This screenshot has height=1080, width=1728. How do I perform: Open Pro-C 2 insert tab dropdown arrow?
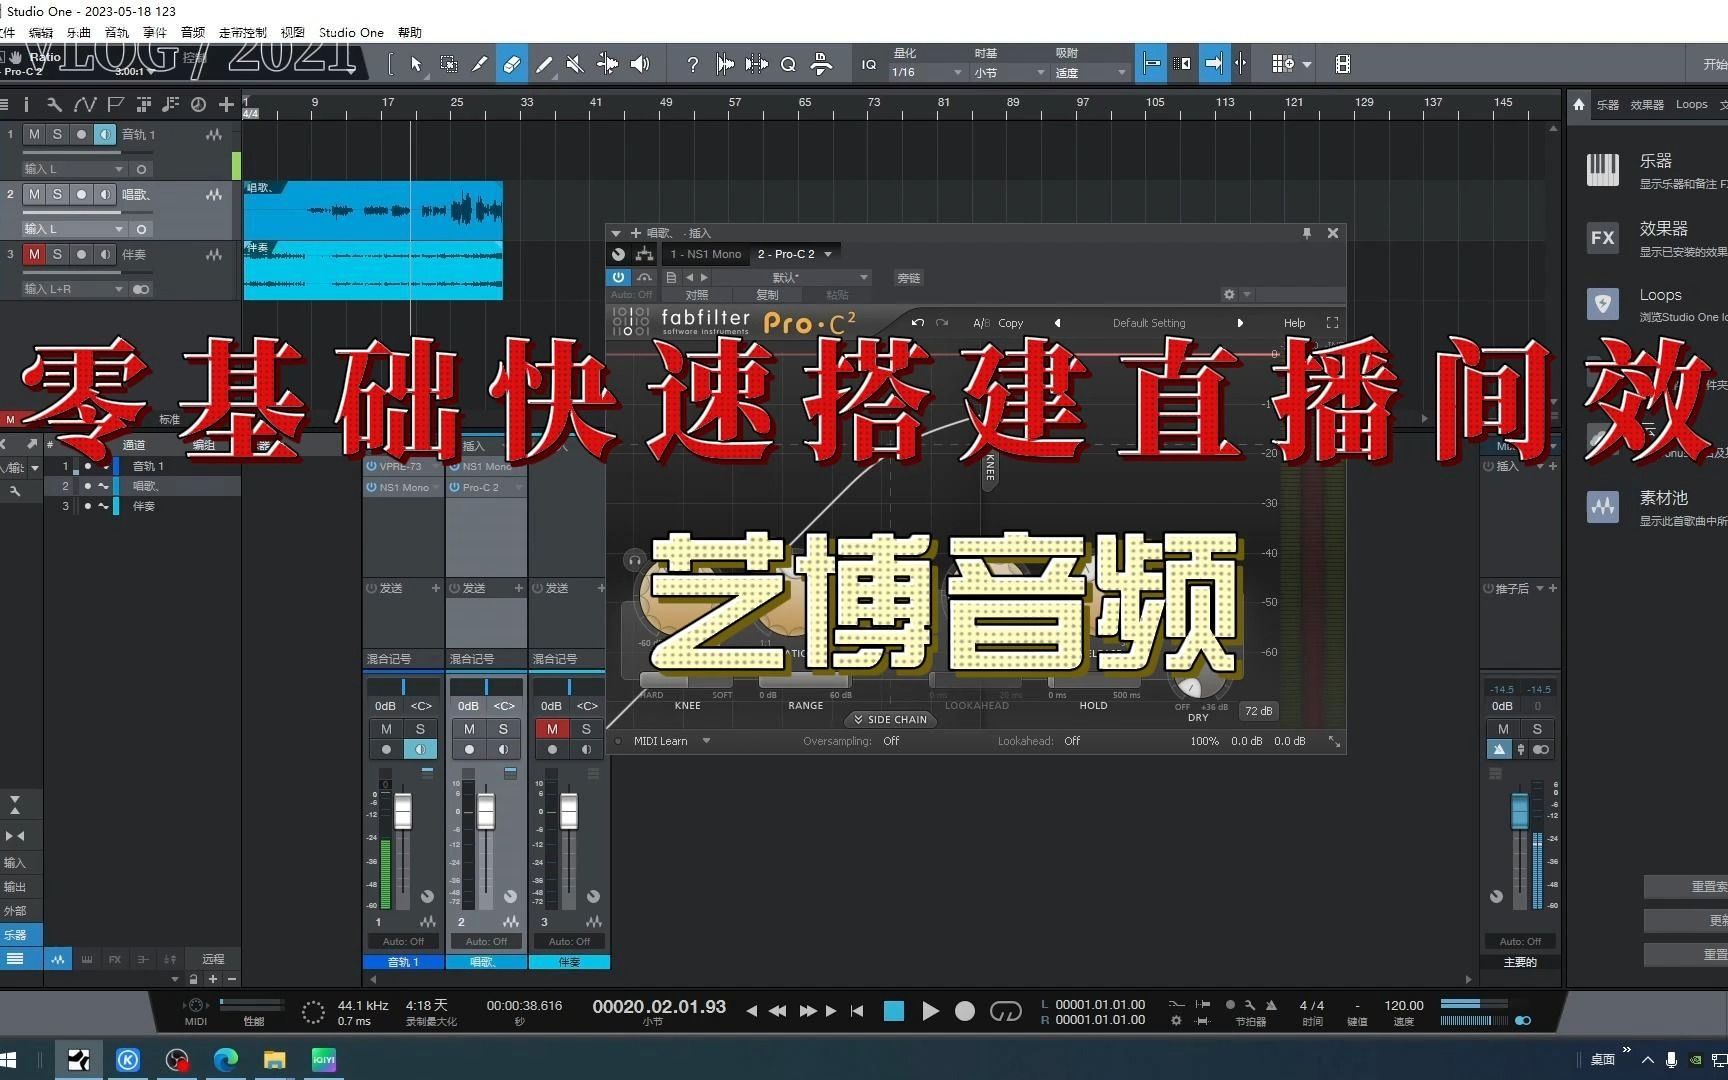(828, 254)
